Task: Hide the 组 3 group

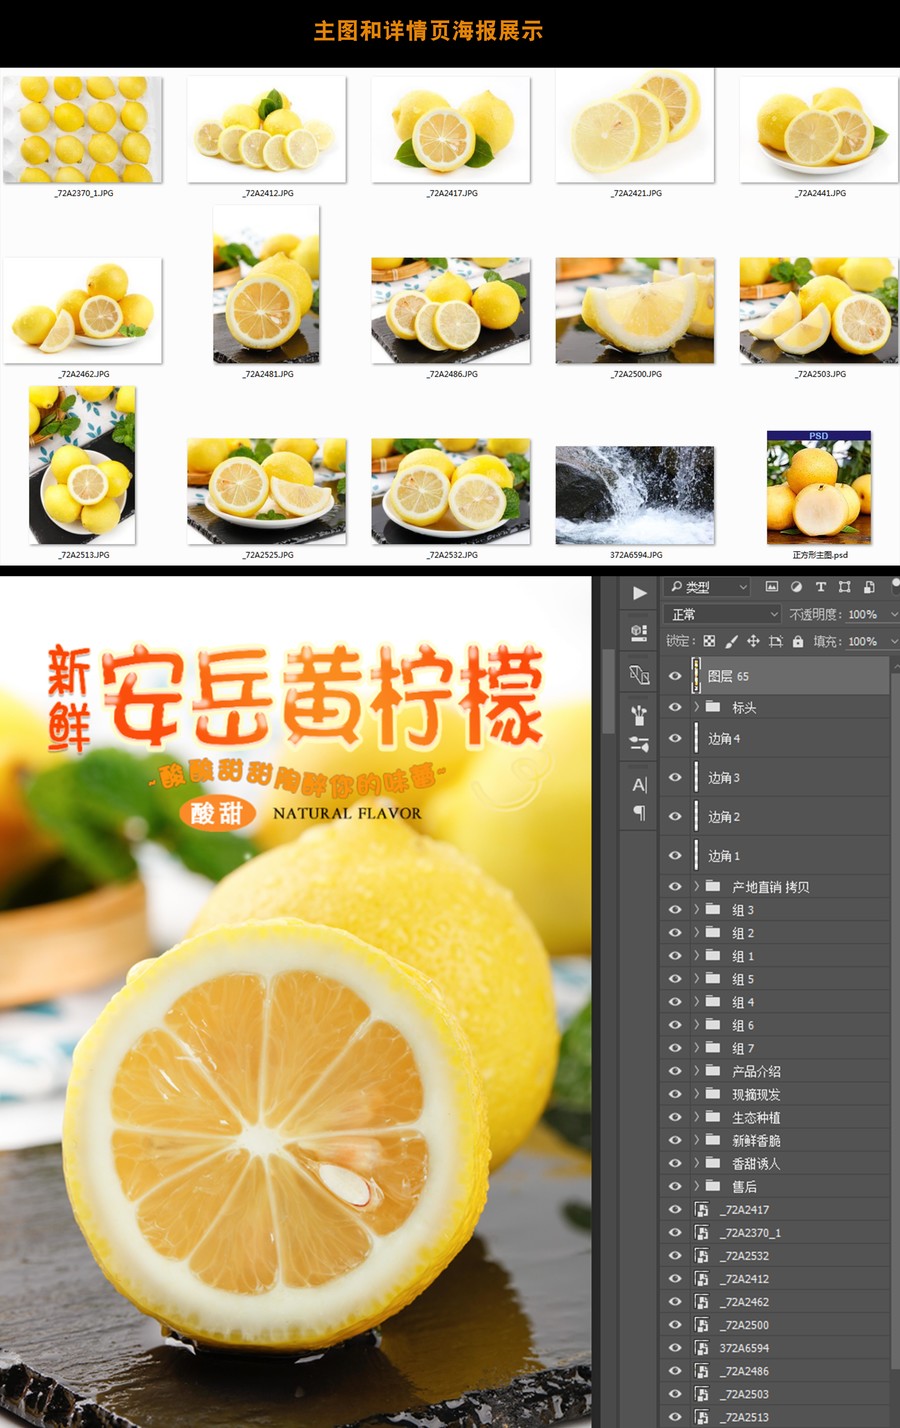Action: pyautogui.click(x=675, y=909)
